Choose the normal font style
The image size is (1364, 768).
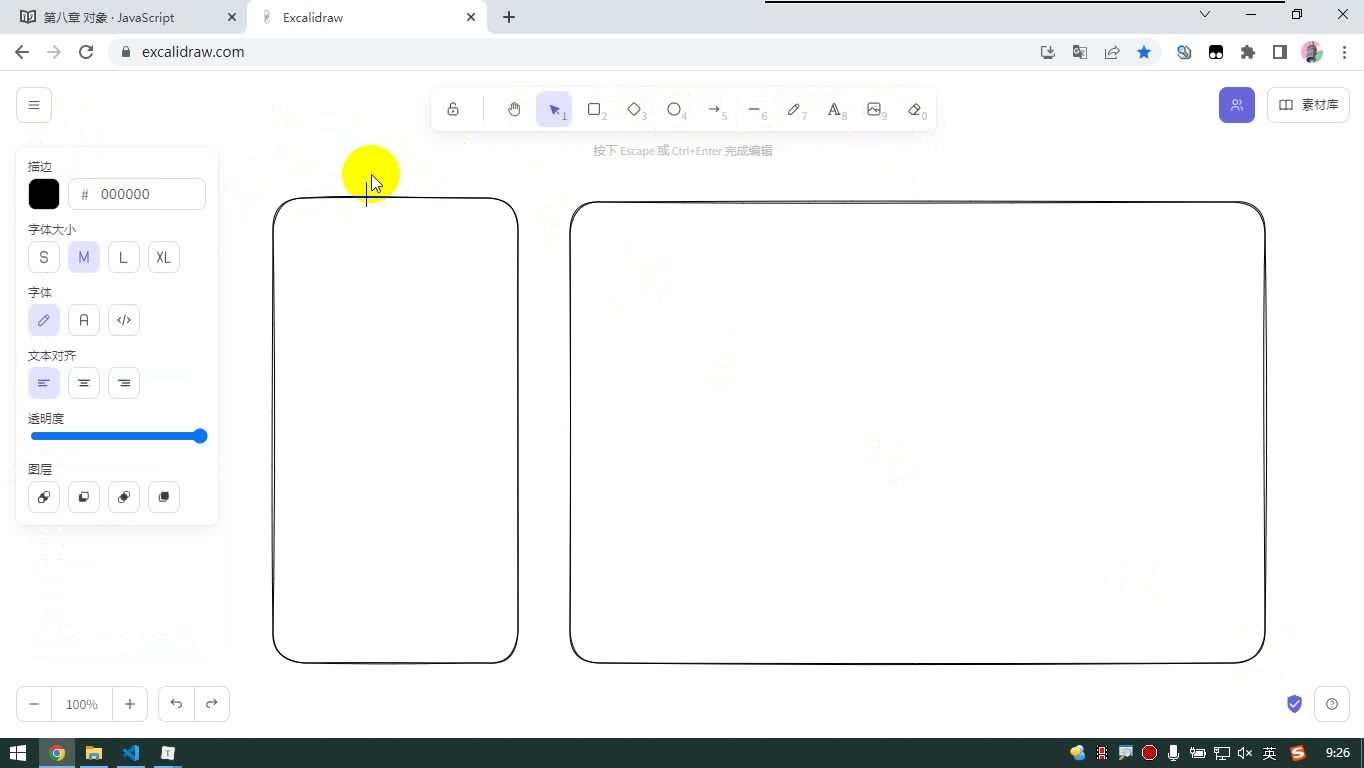(84, 320)
